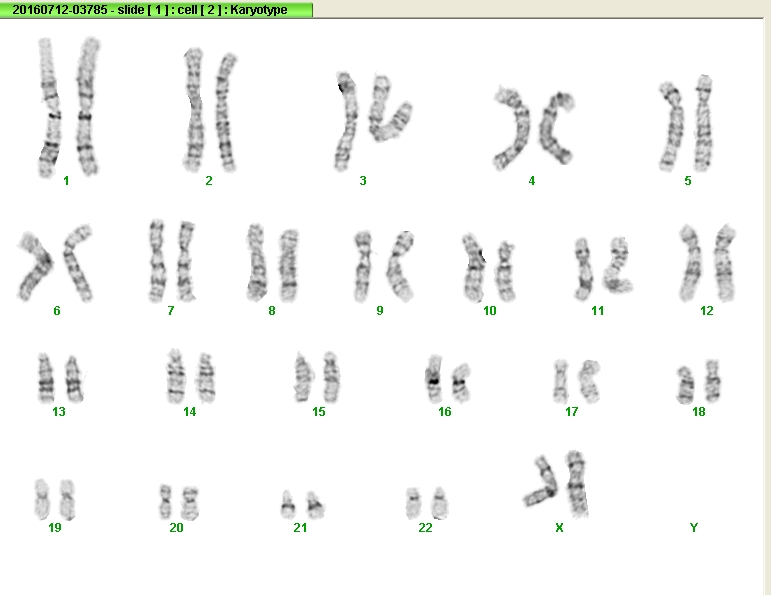The height and width of the screenshot is (595, 771).
Task: Click the label number 18
Action: 699,412
